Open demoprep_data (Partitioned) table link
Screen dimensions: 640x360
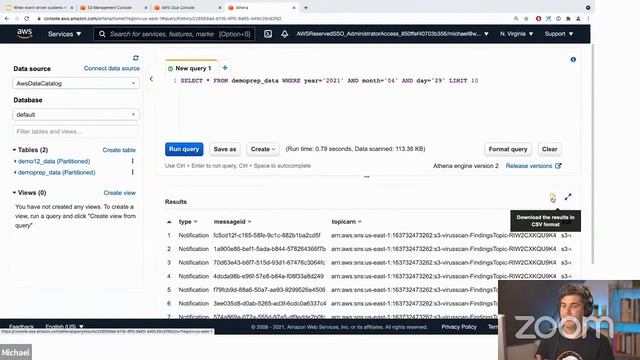56,173
